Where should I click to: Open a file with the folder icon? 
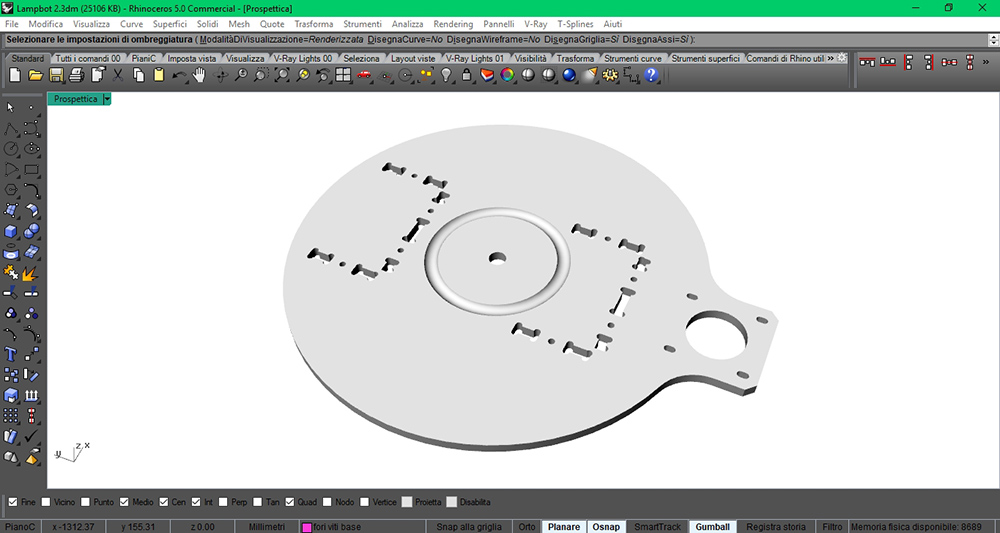click(36, 75)
